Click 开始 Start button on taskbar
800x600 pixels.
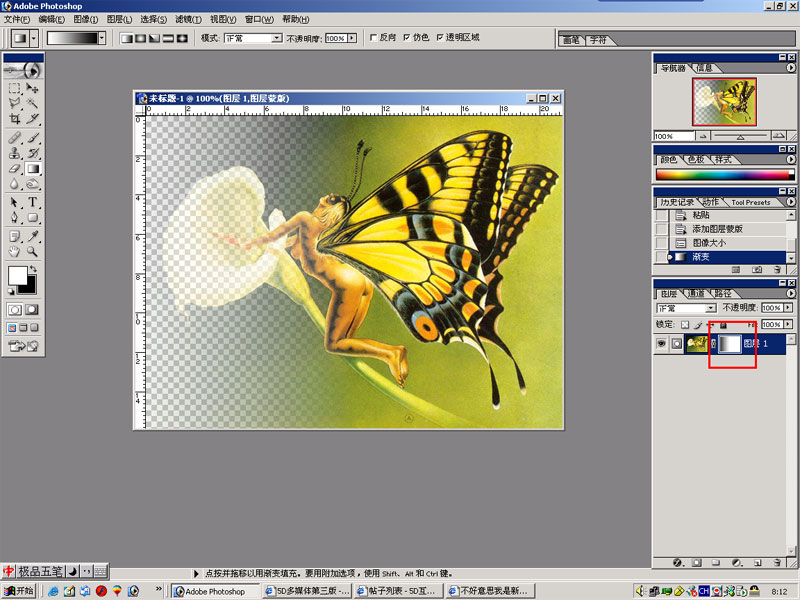[19, 591]
